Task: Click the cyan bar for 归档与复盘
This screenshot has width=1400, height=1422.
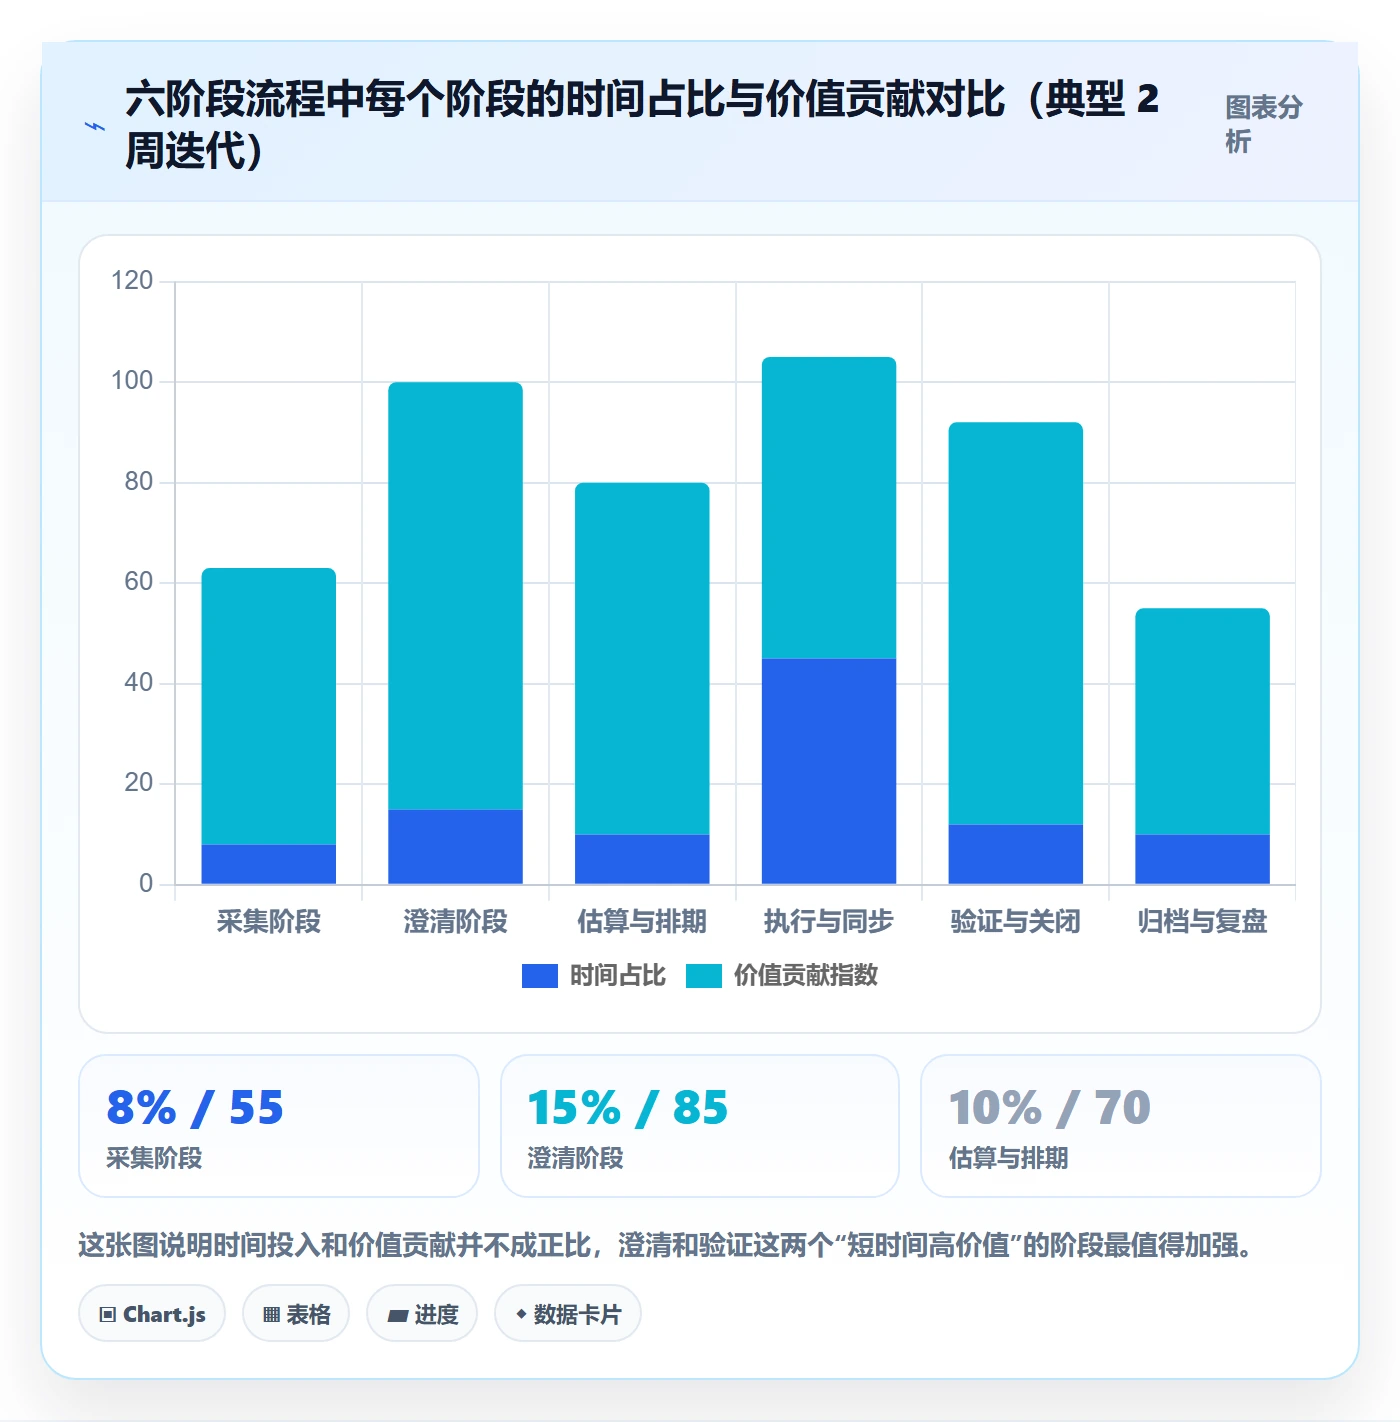Action: (x=1202, y=721)
